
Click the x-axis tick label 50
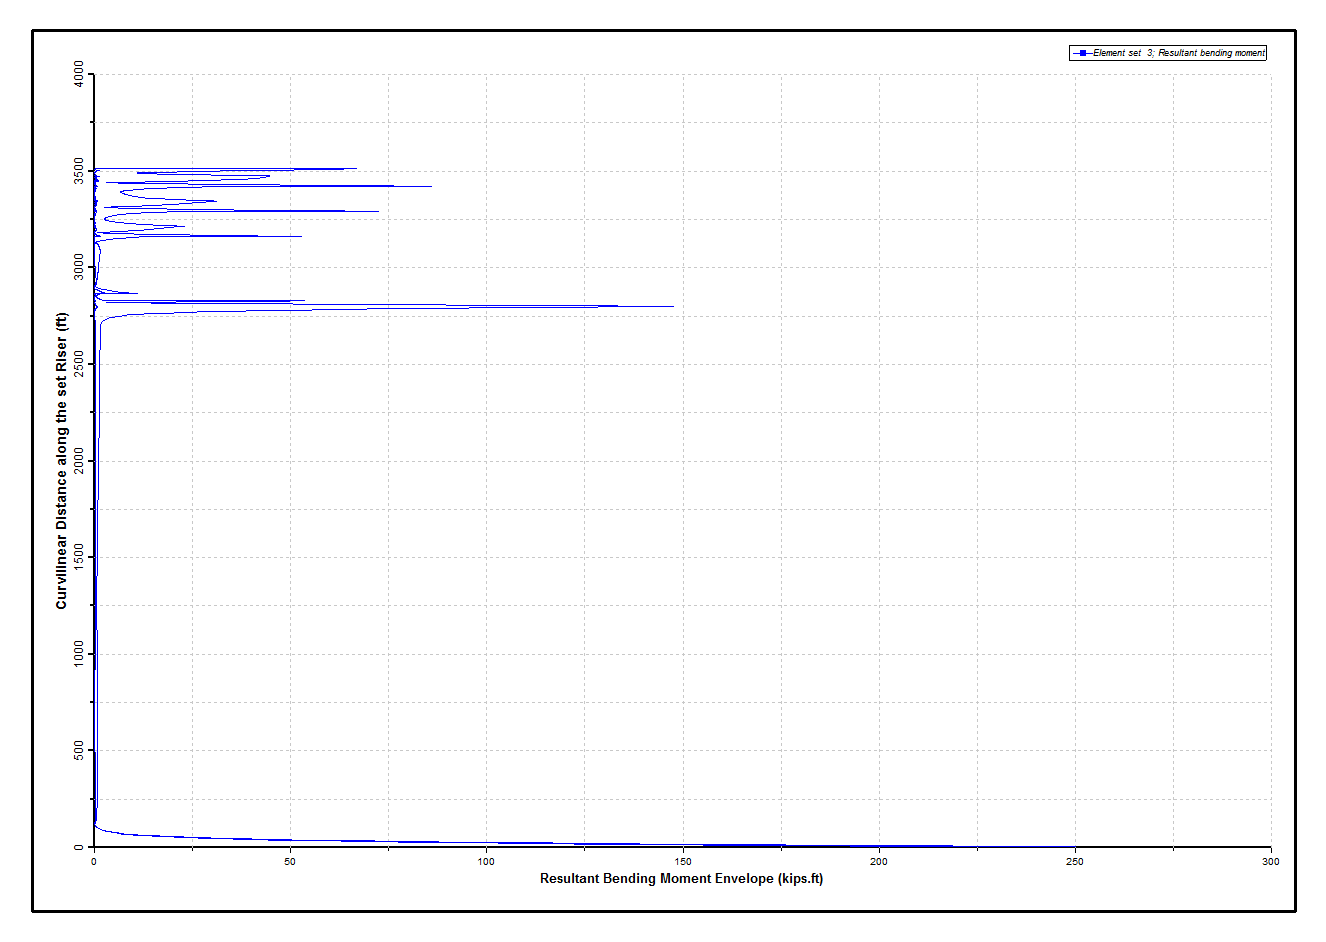(x=290, y=862)
